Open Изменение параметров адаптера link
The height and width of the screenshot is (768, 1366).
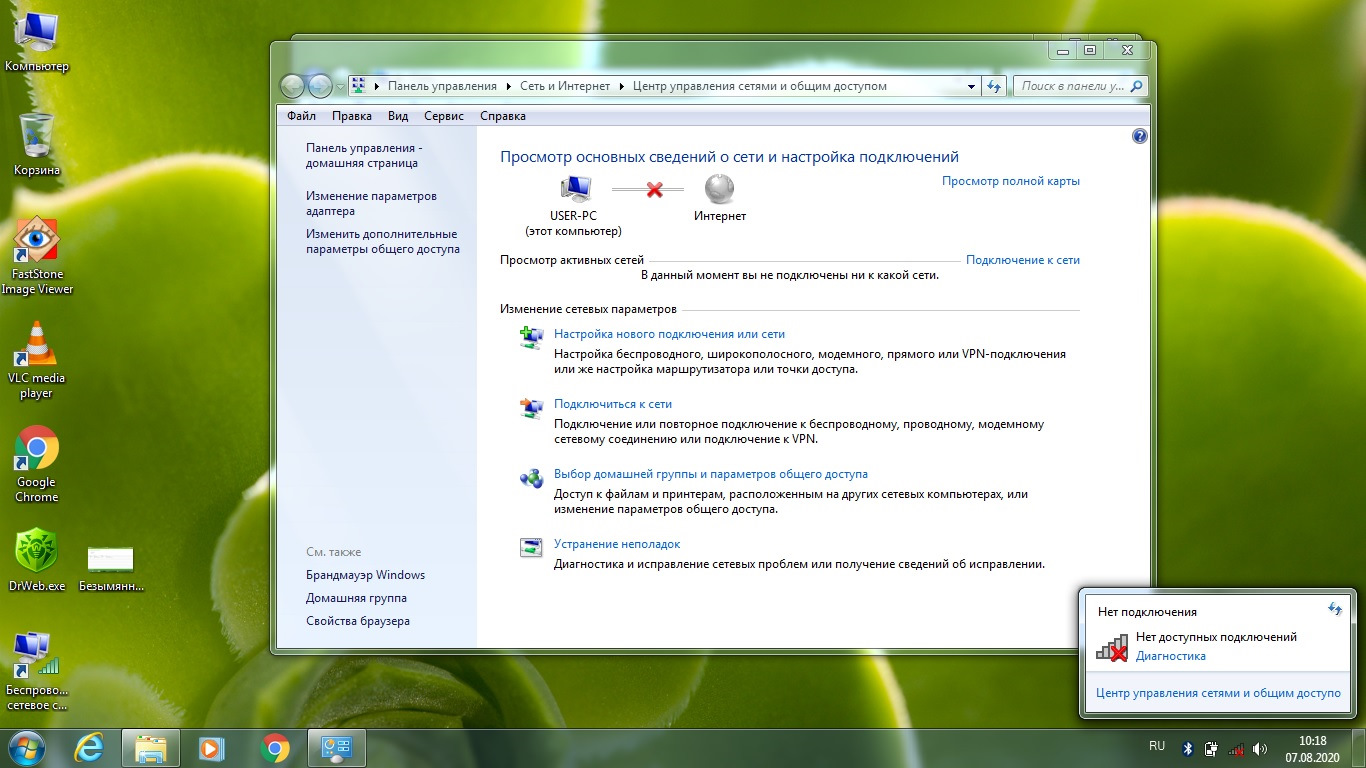point(371,203)
